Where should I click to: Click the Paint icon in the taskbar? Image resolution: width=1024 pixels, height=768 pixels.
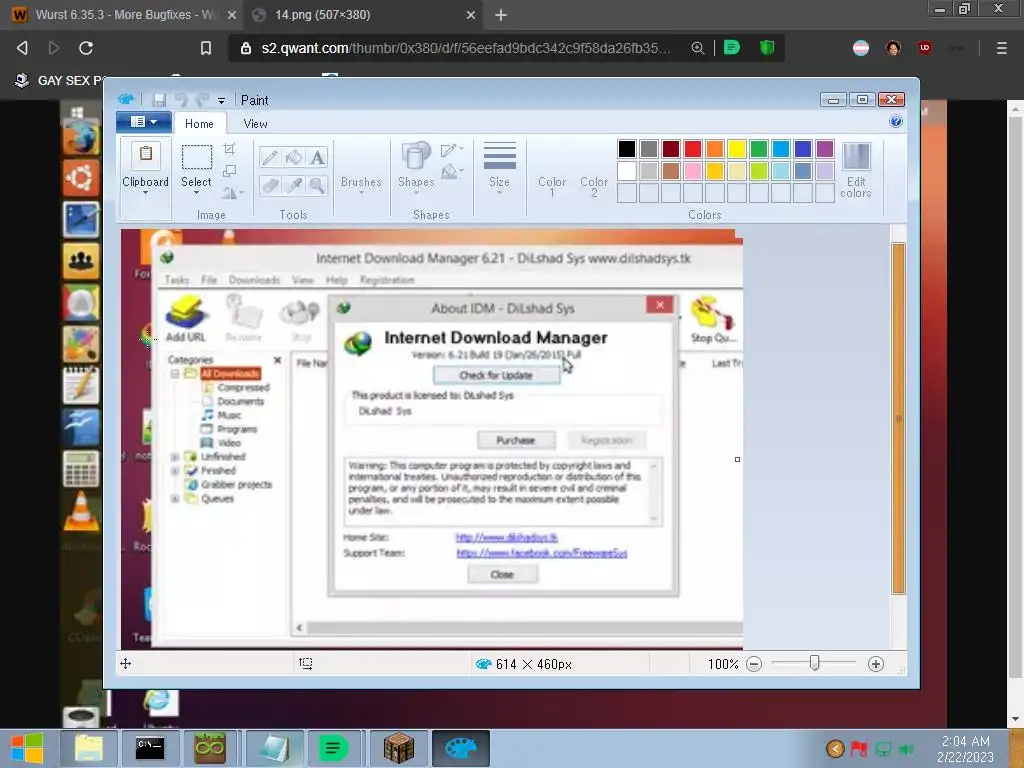click(x=460, y=748)
